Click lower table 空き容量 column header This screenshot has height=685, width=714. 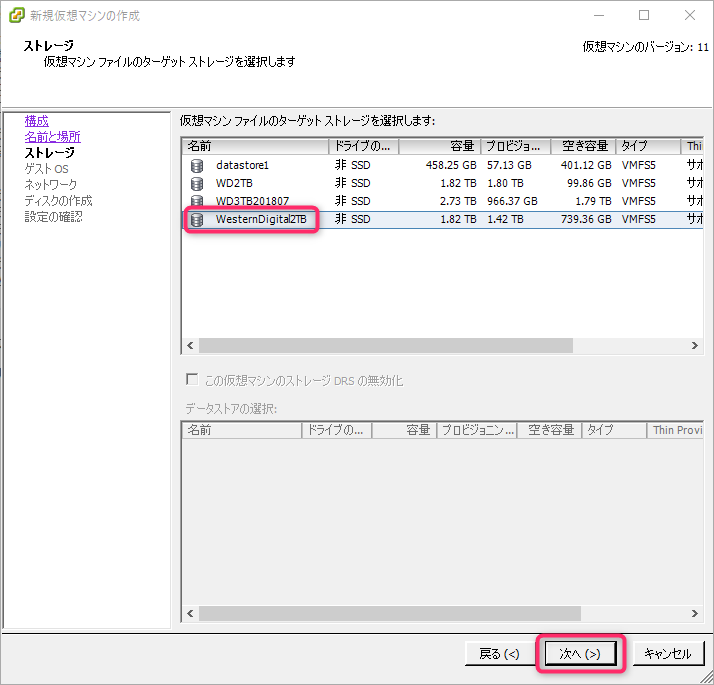pyautogui.click(x=550, y=430)
